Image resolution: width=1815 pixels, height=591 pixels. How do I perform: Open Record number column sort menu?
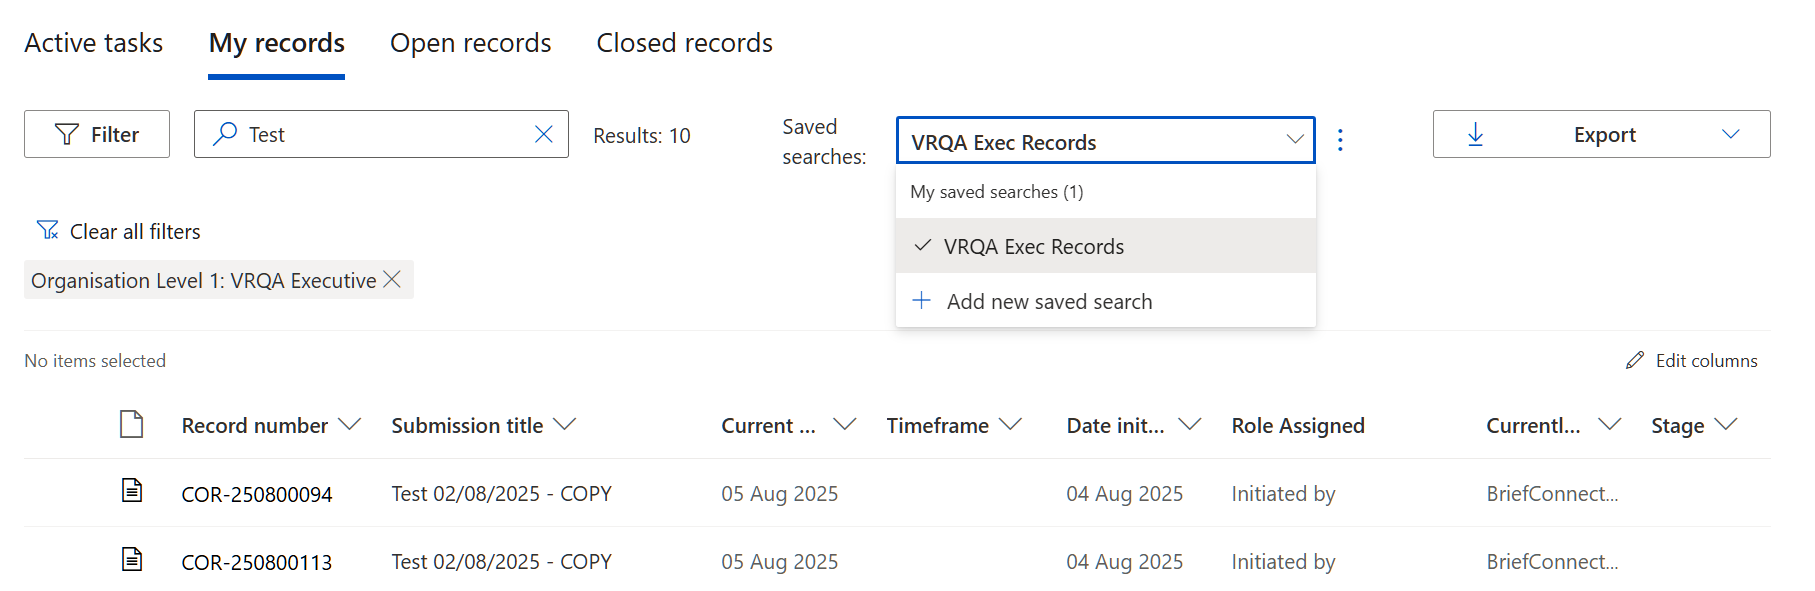(x=349, y=424)
